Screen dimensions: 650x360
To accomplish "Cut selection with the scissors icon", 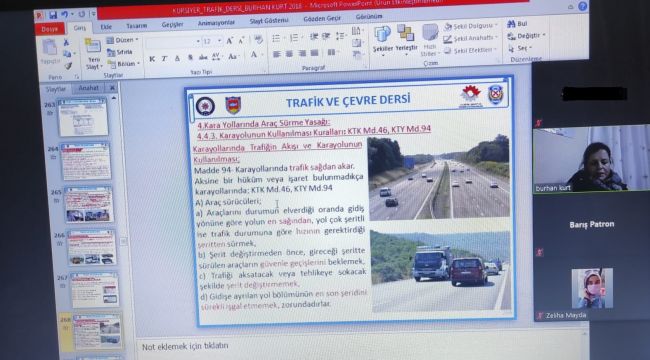I will [x=66, y=43].
